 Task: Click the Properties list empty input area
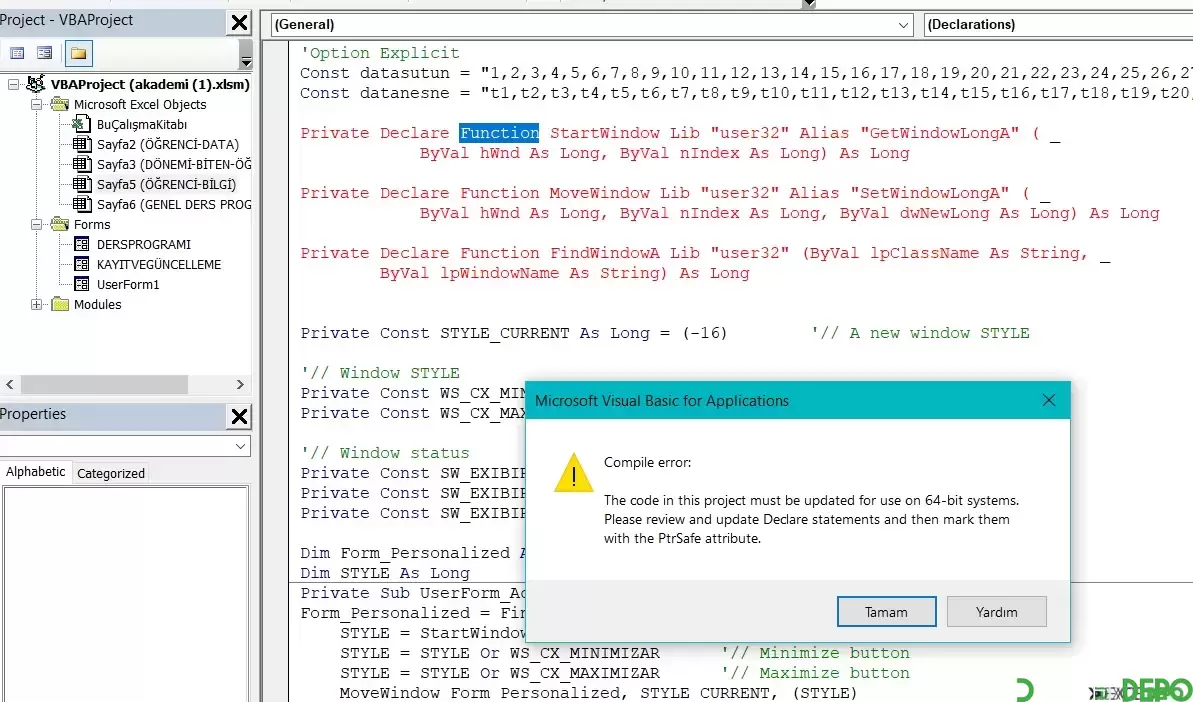click(x=126, y=593)
